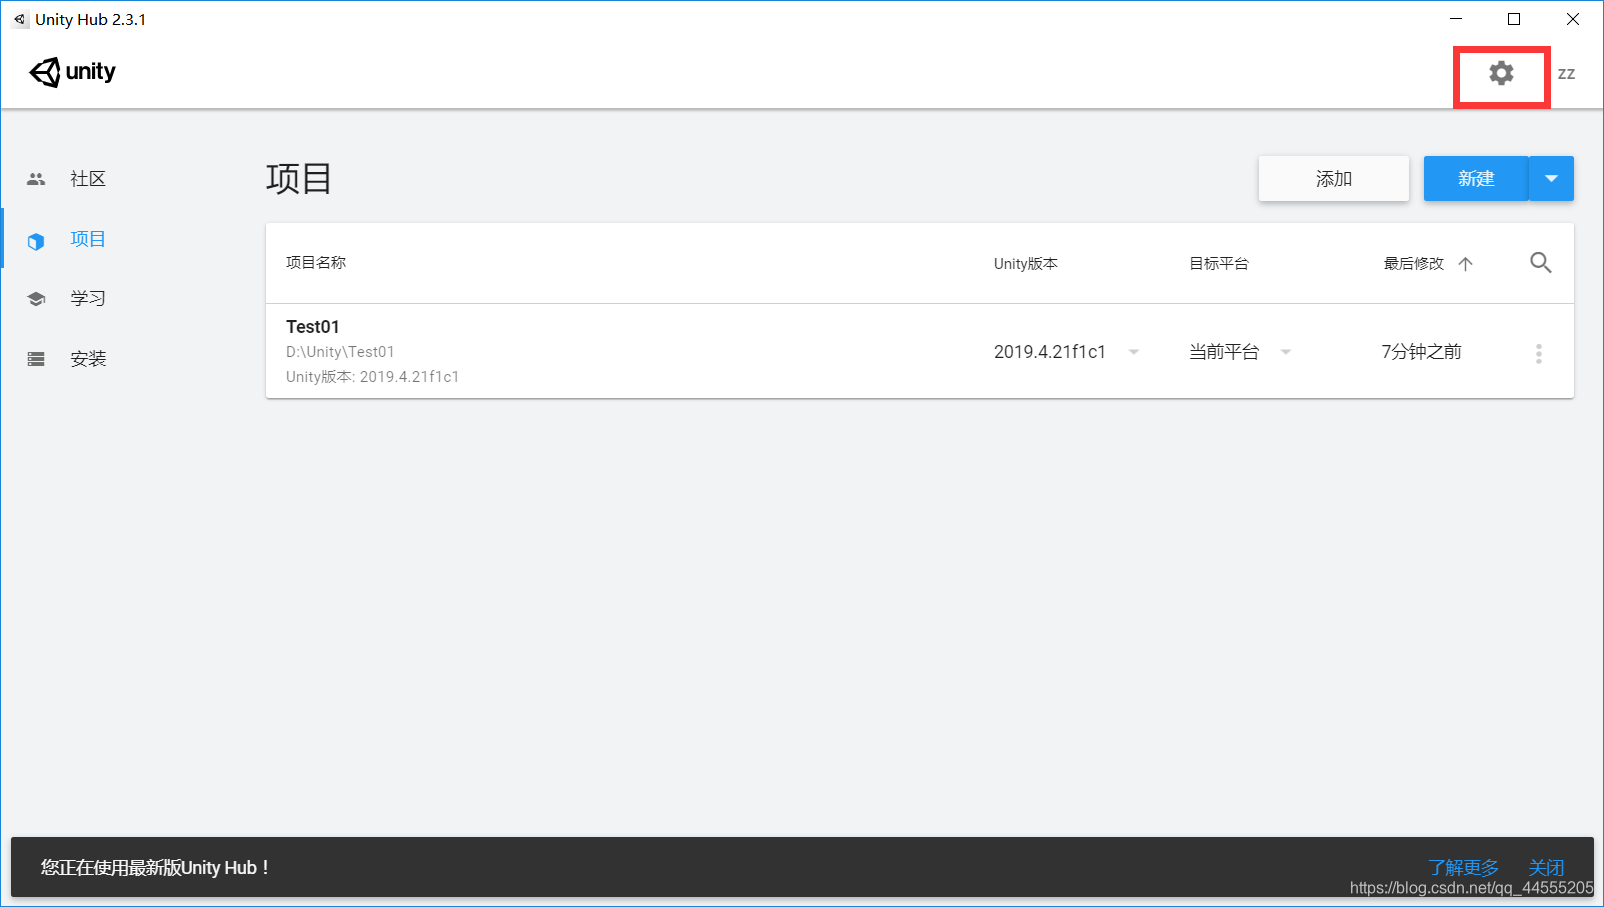Click 目标平台 column header
The image size is (1604, 907).
1219,264
